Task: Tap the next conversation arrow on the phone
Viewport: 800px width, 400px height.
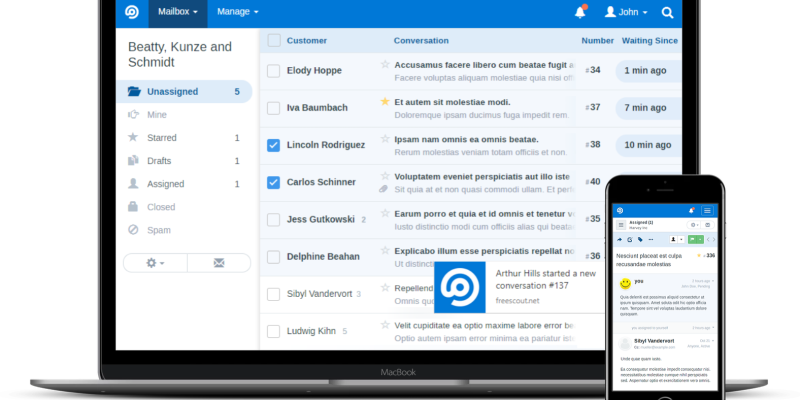Action: pyautogui.click(x=714, y=239)
